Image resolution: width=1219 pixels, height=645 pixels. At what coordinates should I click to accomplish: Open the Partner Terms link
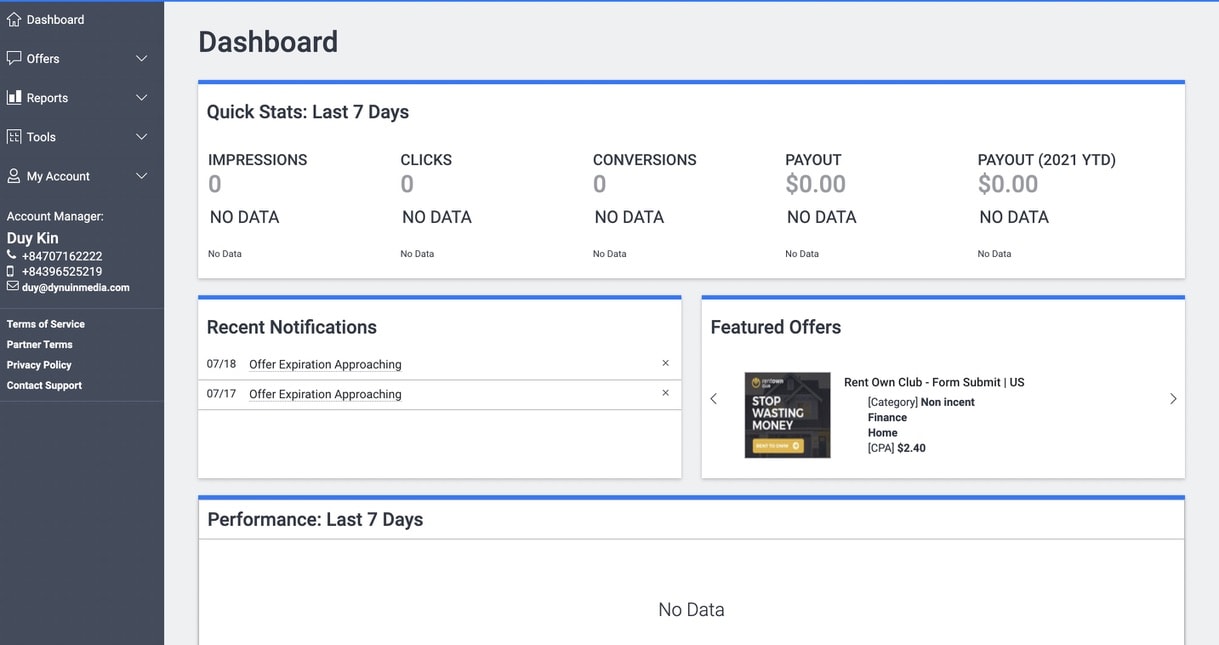point(40,344)
